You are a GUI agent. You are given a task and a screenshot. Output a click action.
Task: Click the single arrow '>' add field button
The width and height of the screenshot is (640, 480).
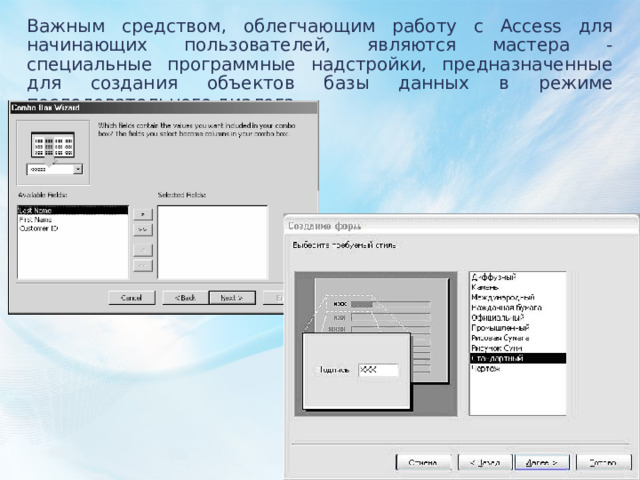[143, 214]
